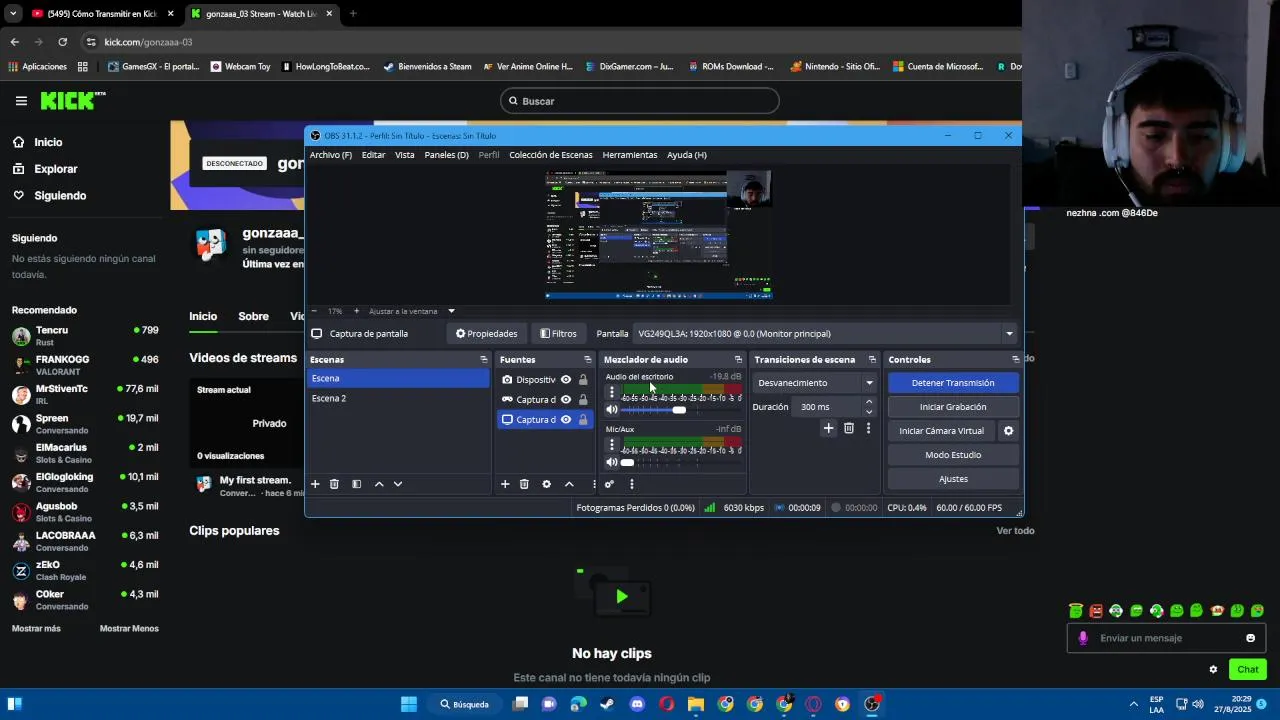Open Archivo (F) menu in OBS
The width and height of the screenshot is (1280, 720).
click(x=331, y=155)
